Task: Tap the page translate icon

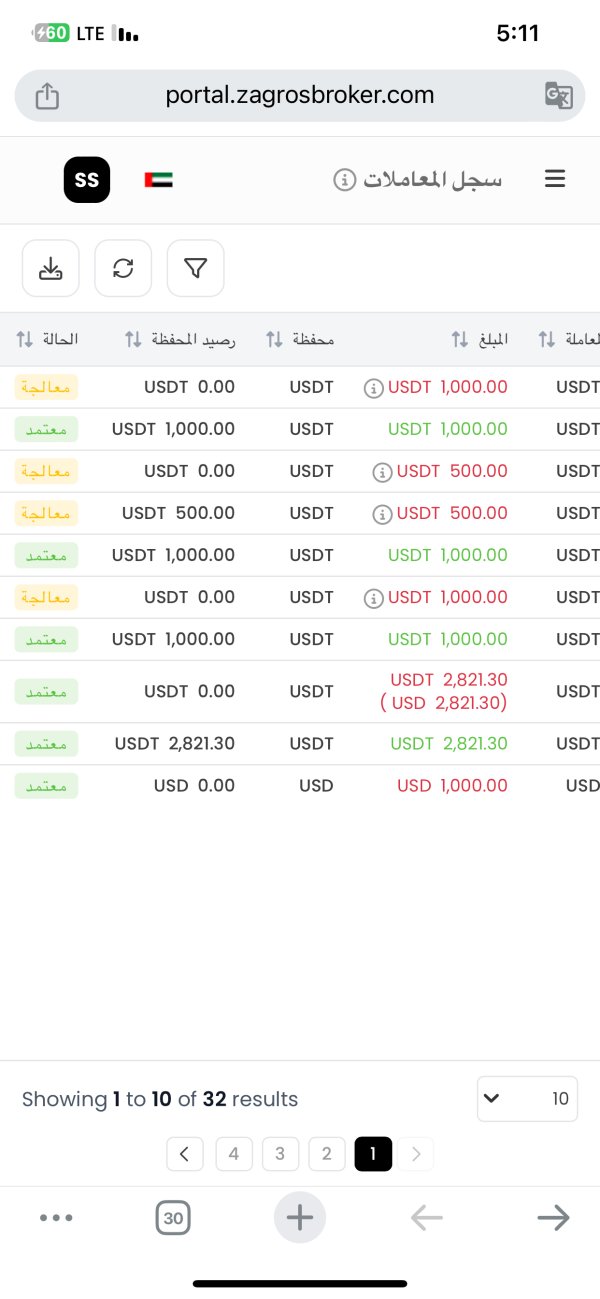Action: pos(558,96)
